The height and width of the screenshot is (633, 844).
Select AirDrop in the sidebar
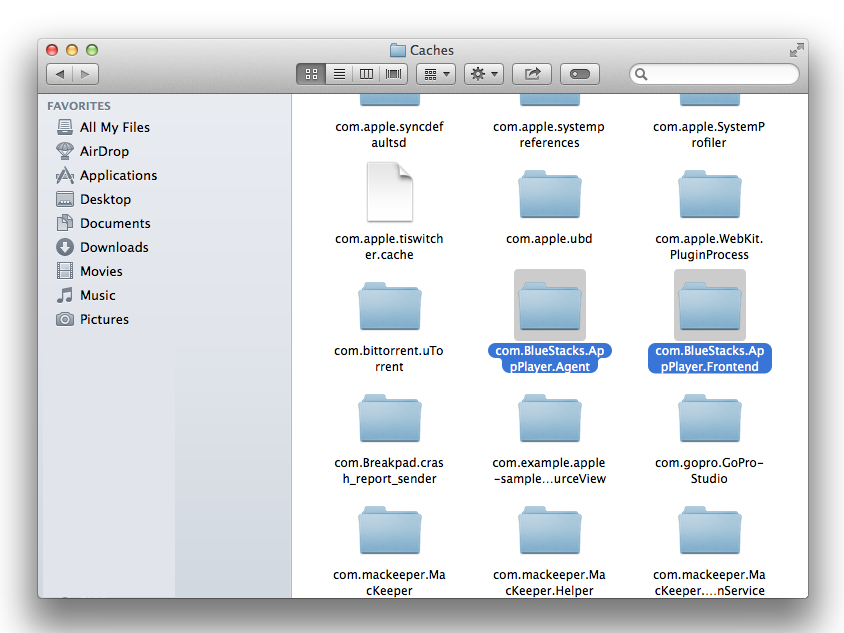(x=93, y=151)
